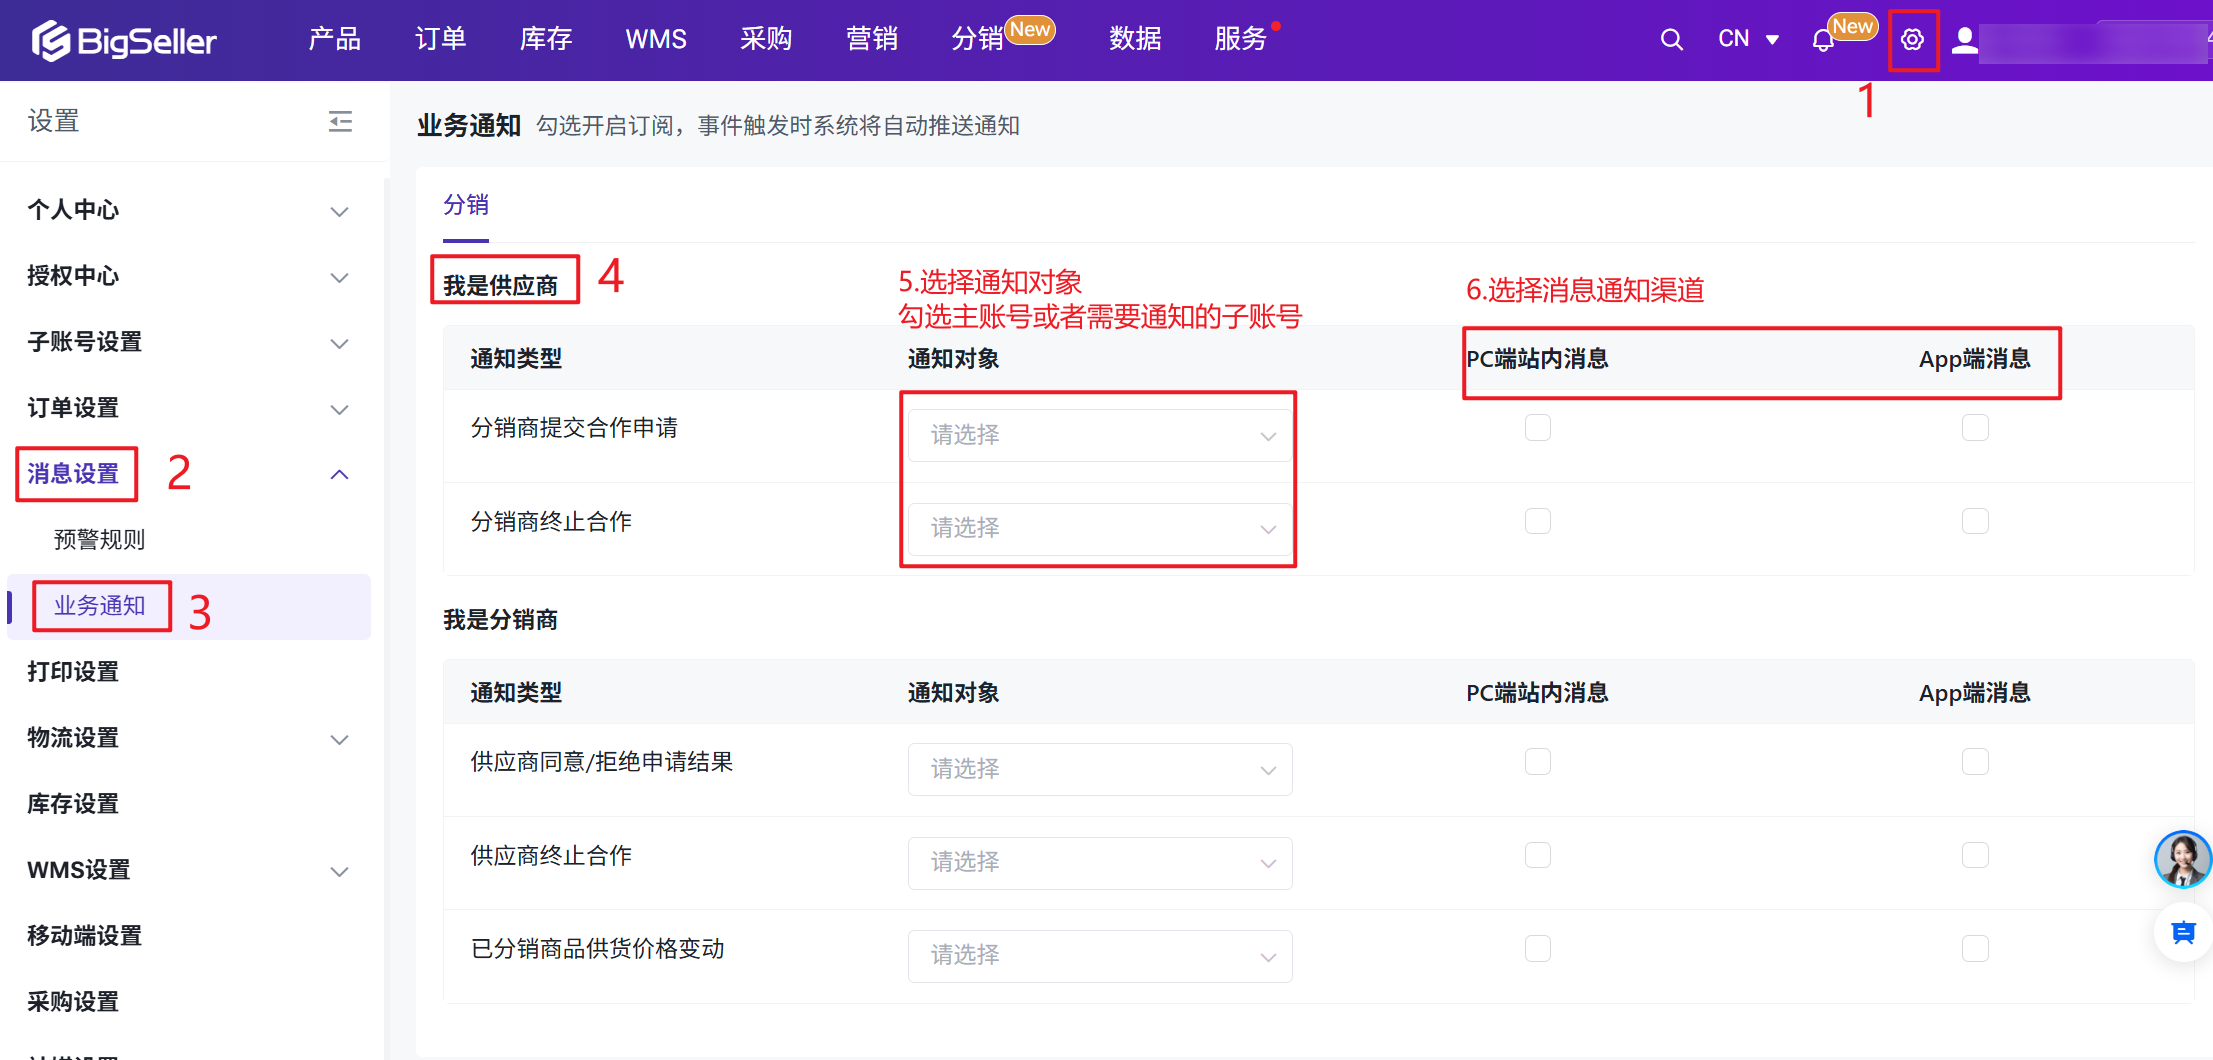Open the CN language dropdown

tap(1747, 40)
